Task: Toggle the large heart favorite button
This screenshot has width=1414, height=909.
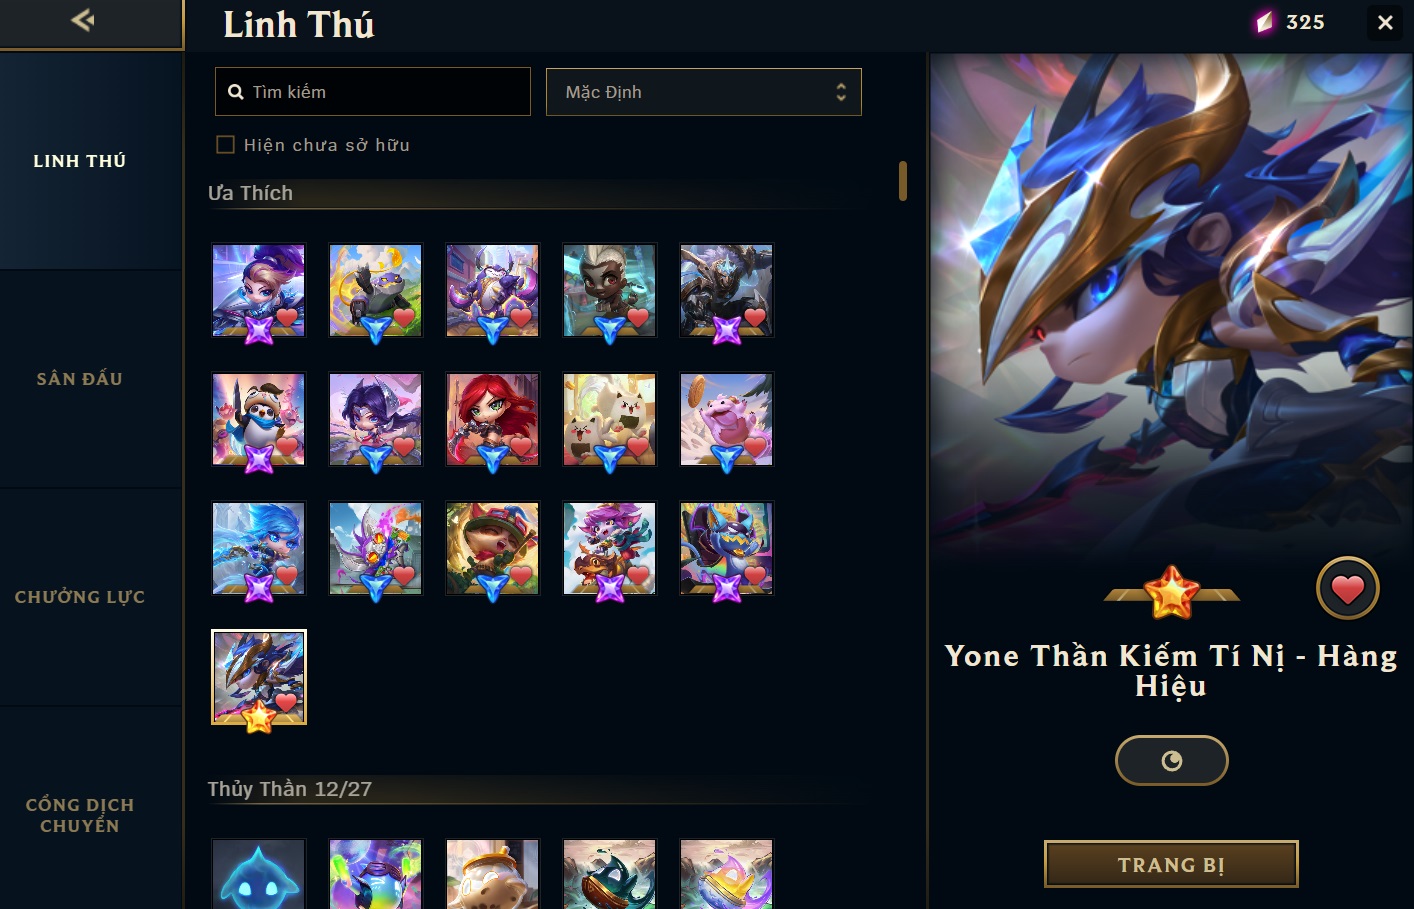Action: pos(1347,589)
